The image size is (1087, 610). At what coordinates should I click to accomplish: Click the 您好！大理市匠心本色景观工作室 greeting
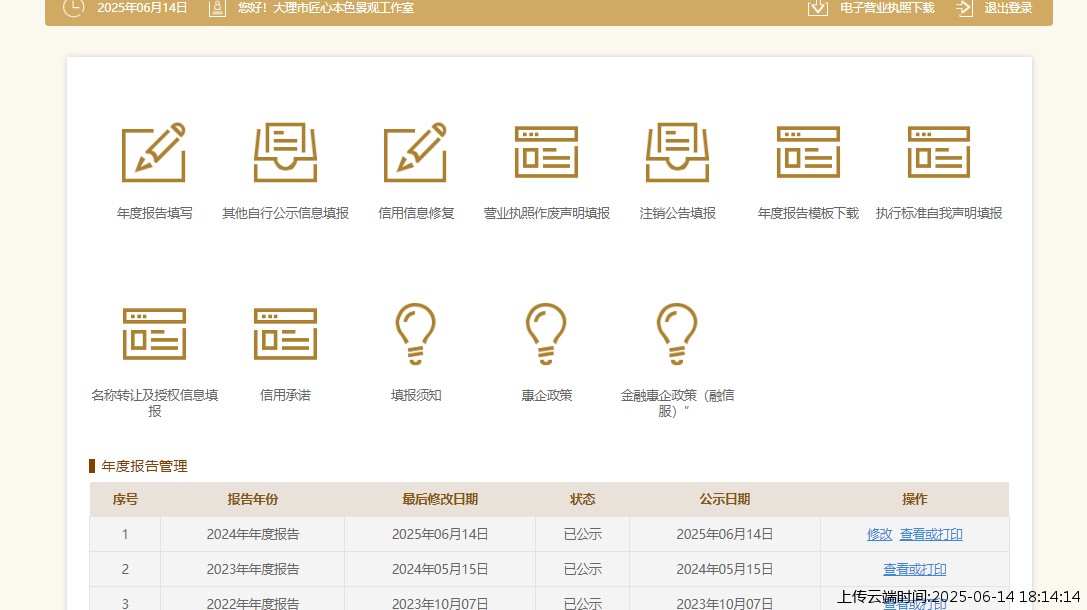click(326, 8)
